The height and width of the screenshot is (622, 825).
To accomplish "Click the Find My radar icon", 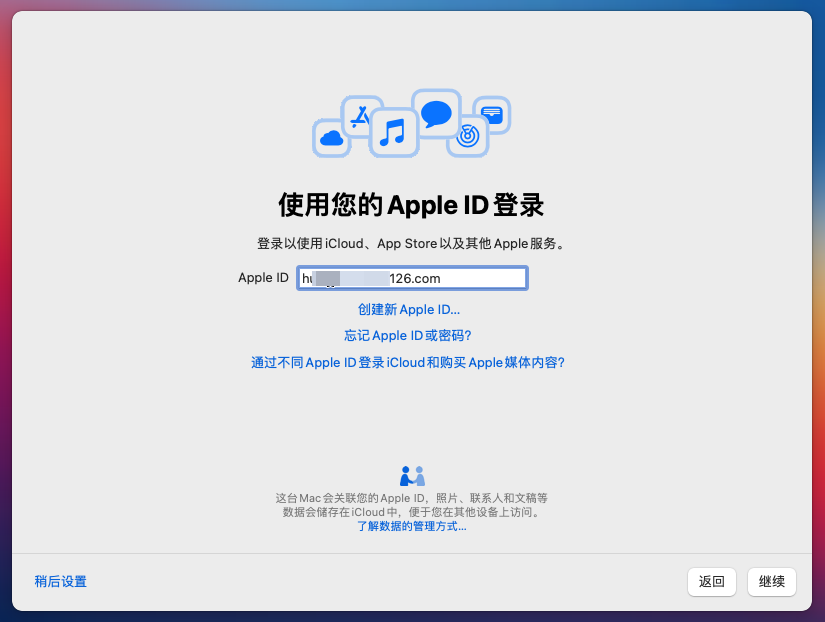I will coord(468,136).
